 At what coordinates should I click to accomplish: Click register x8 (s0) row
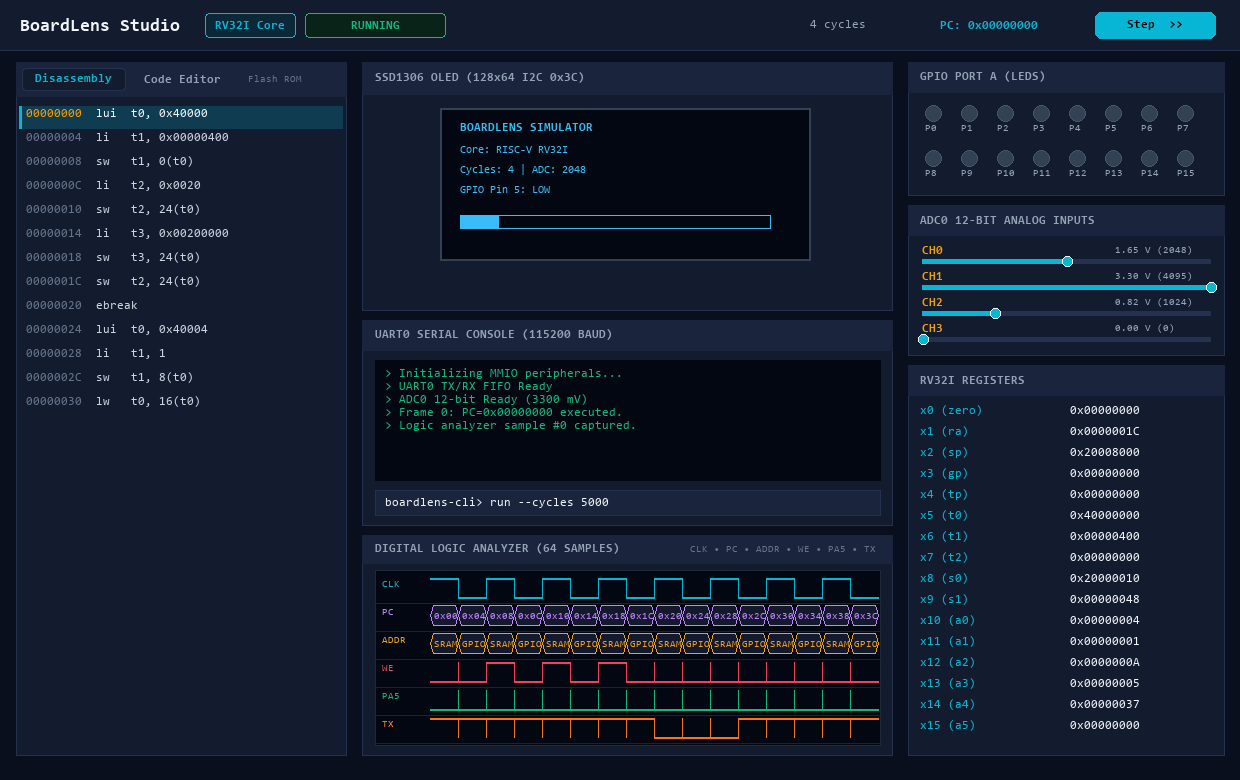coord(1066,578)
